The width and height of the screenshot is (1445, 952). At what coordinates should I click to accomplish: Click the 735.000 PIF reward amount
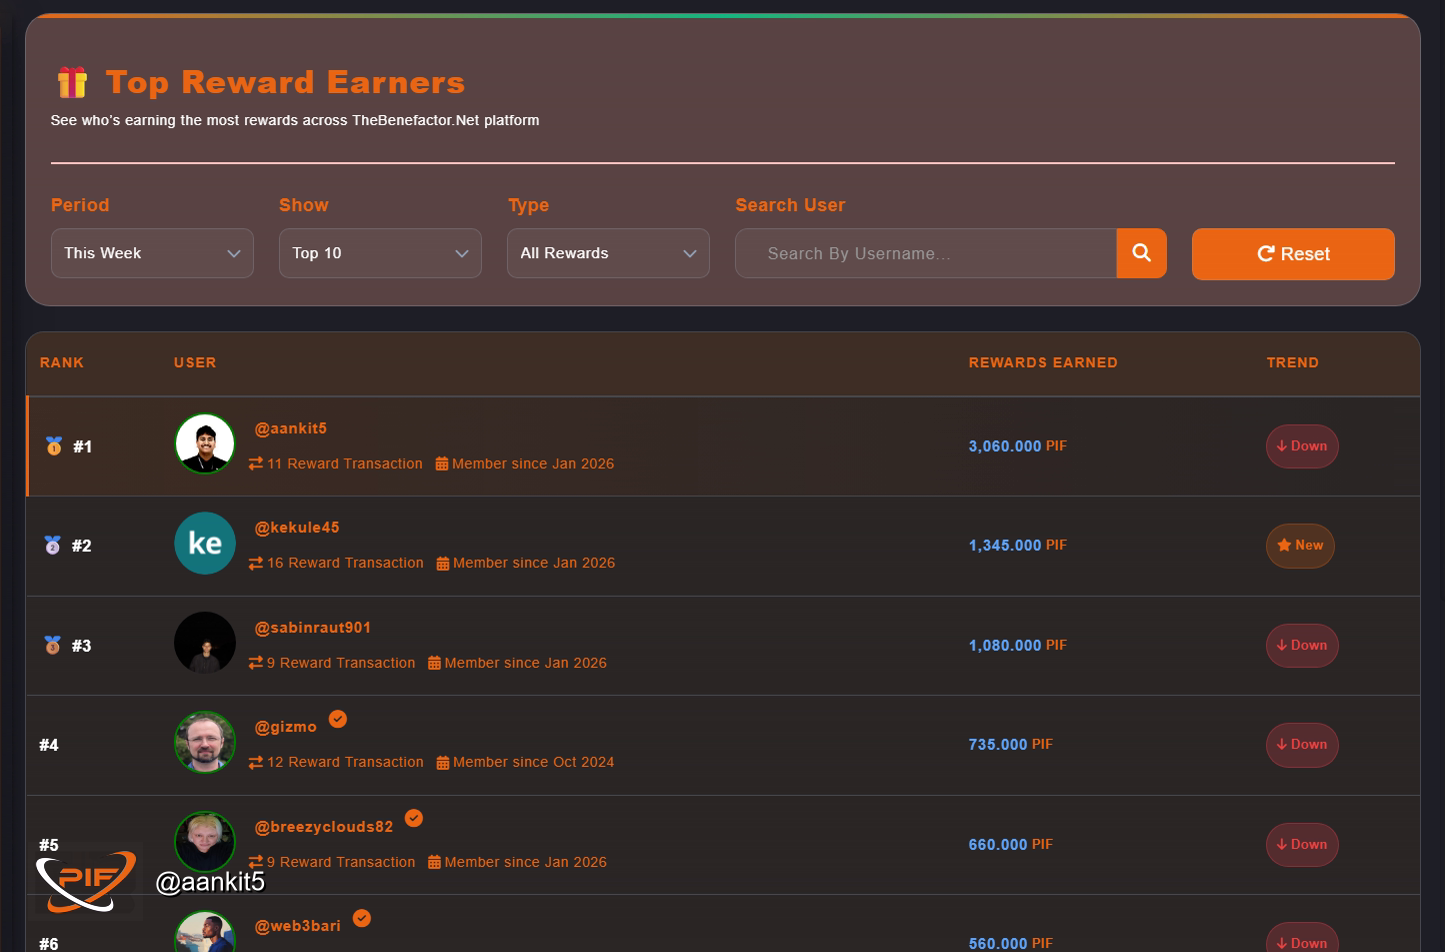[1011, 744]
